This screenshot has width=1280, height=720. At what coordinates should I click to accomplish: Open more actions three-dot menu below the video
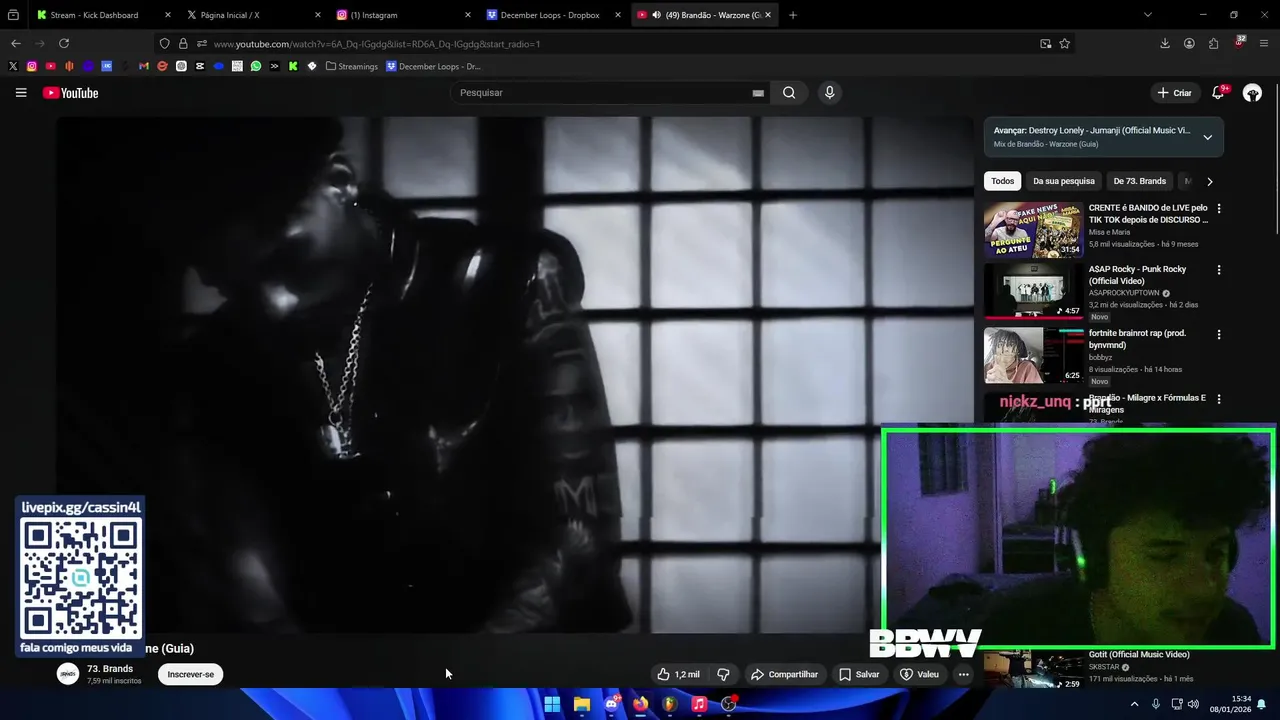click(x=963, y=674)
